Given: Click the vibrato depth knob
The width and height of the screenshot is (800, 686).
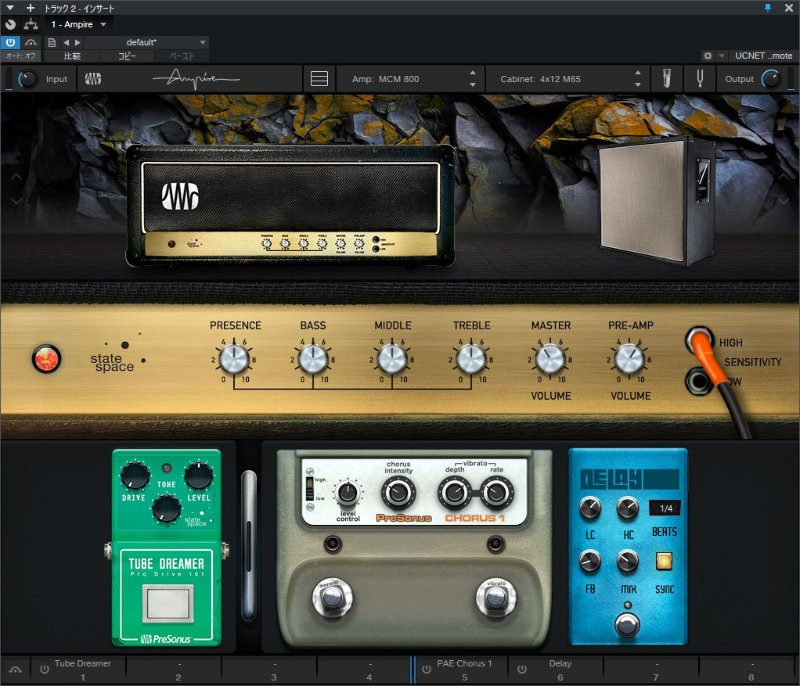Looking at the screenshot, I should click(x=453, y=493).
